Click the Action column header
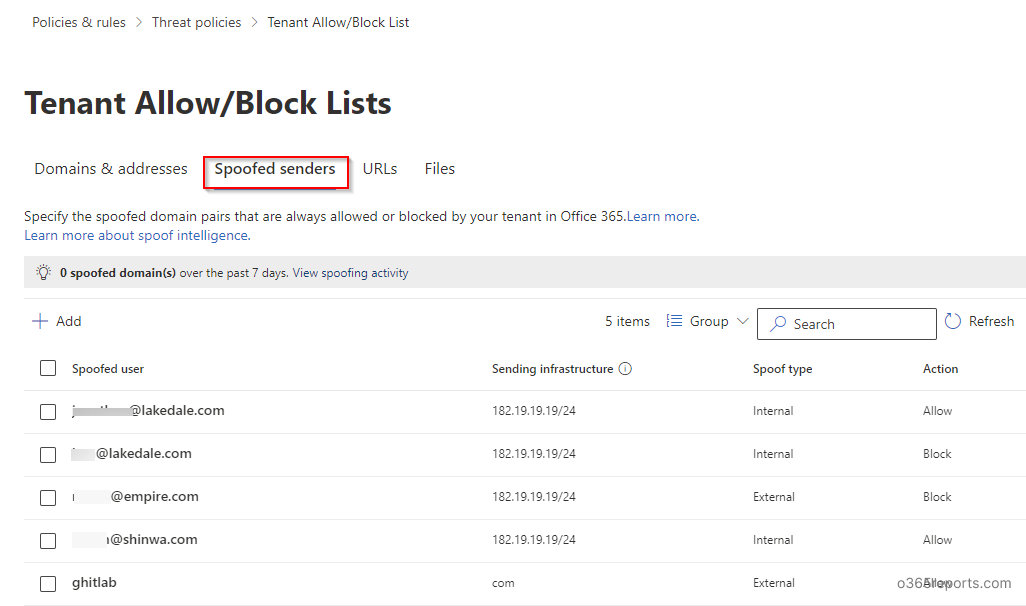Viewport: 1026px width, 606px height. tap(940, 369)
